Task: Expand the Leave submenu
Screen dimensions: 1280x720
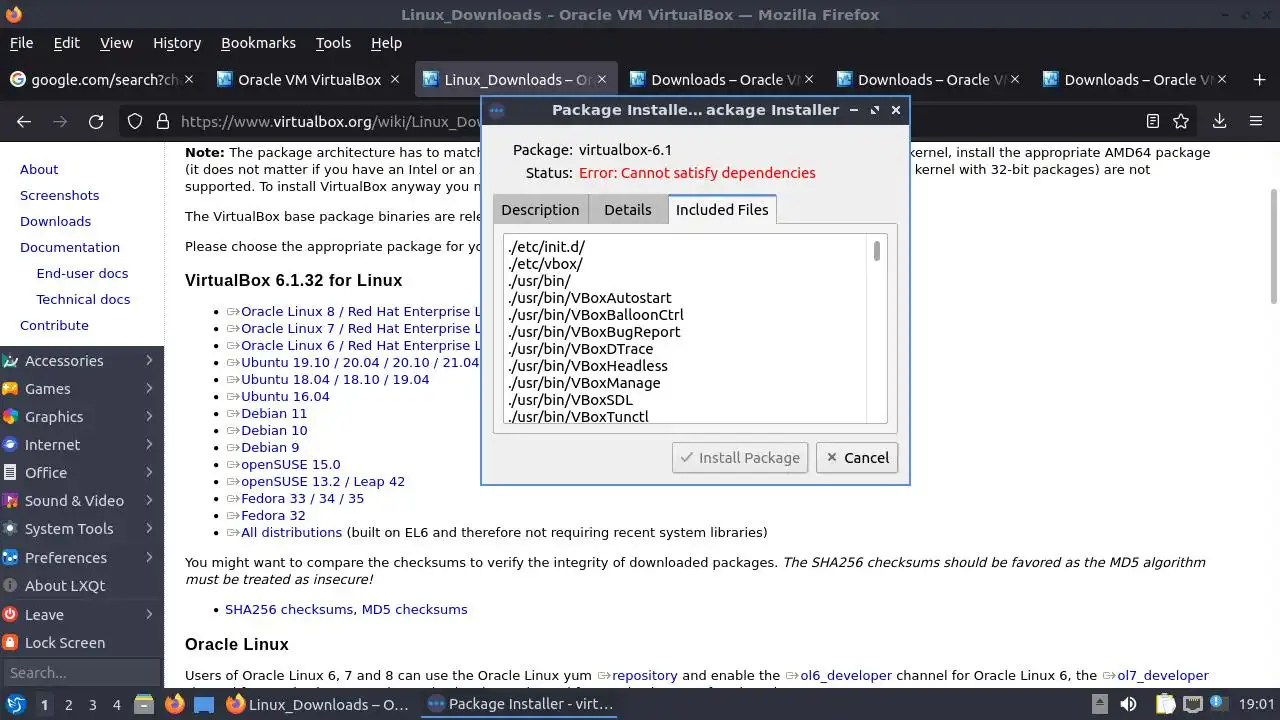Action: click(x=80, y=614)
